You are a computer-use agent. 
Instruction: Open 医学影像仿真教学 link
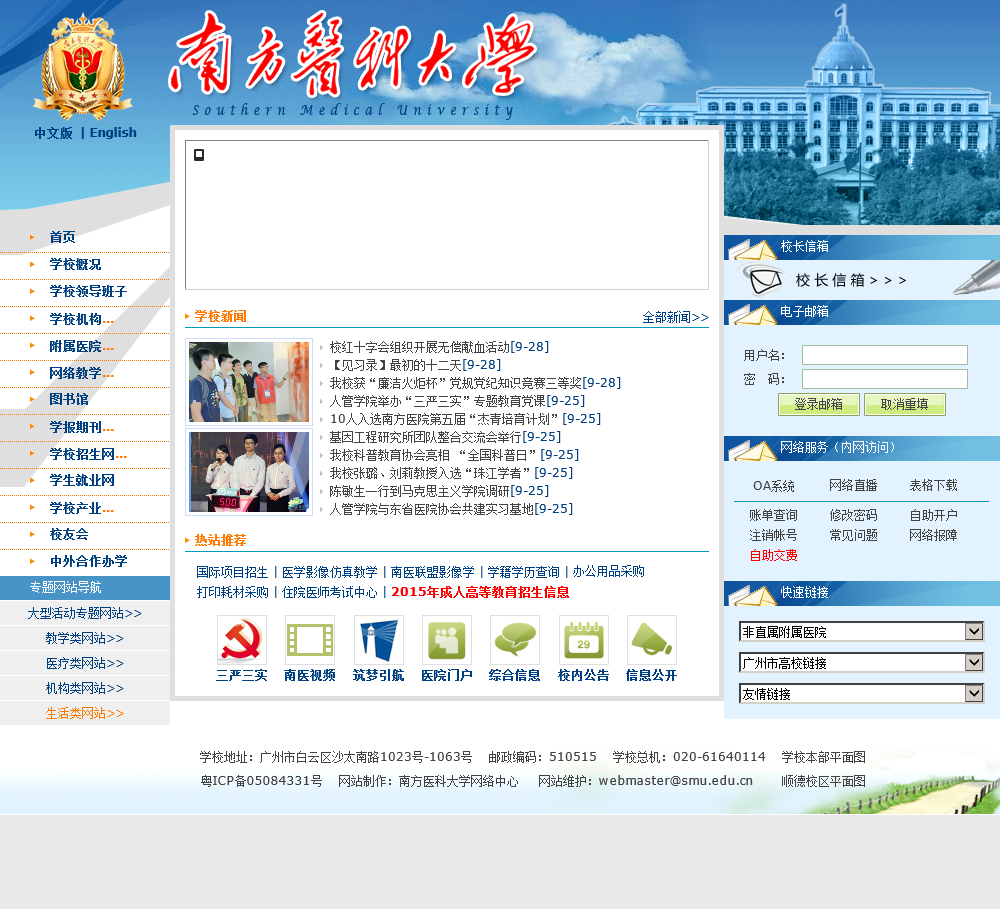pyautogui.click(x=330, y=572)
